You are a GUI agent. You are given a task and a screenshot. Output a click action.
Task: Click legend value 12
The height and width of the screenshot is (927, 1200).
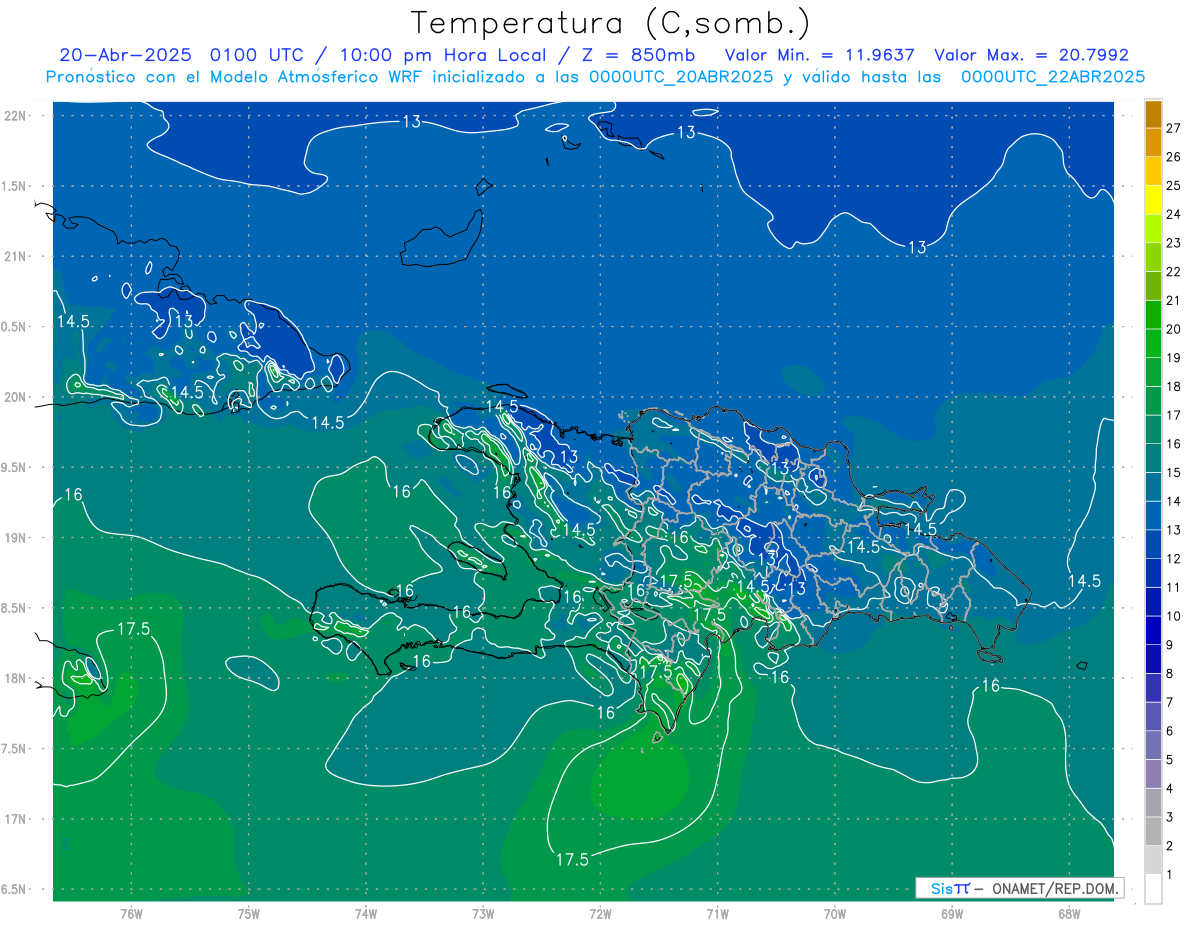[1173, 559]
